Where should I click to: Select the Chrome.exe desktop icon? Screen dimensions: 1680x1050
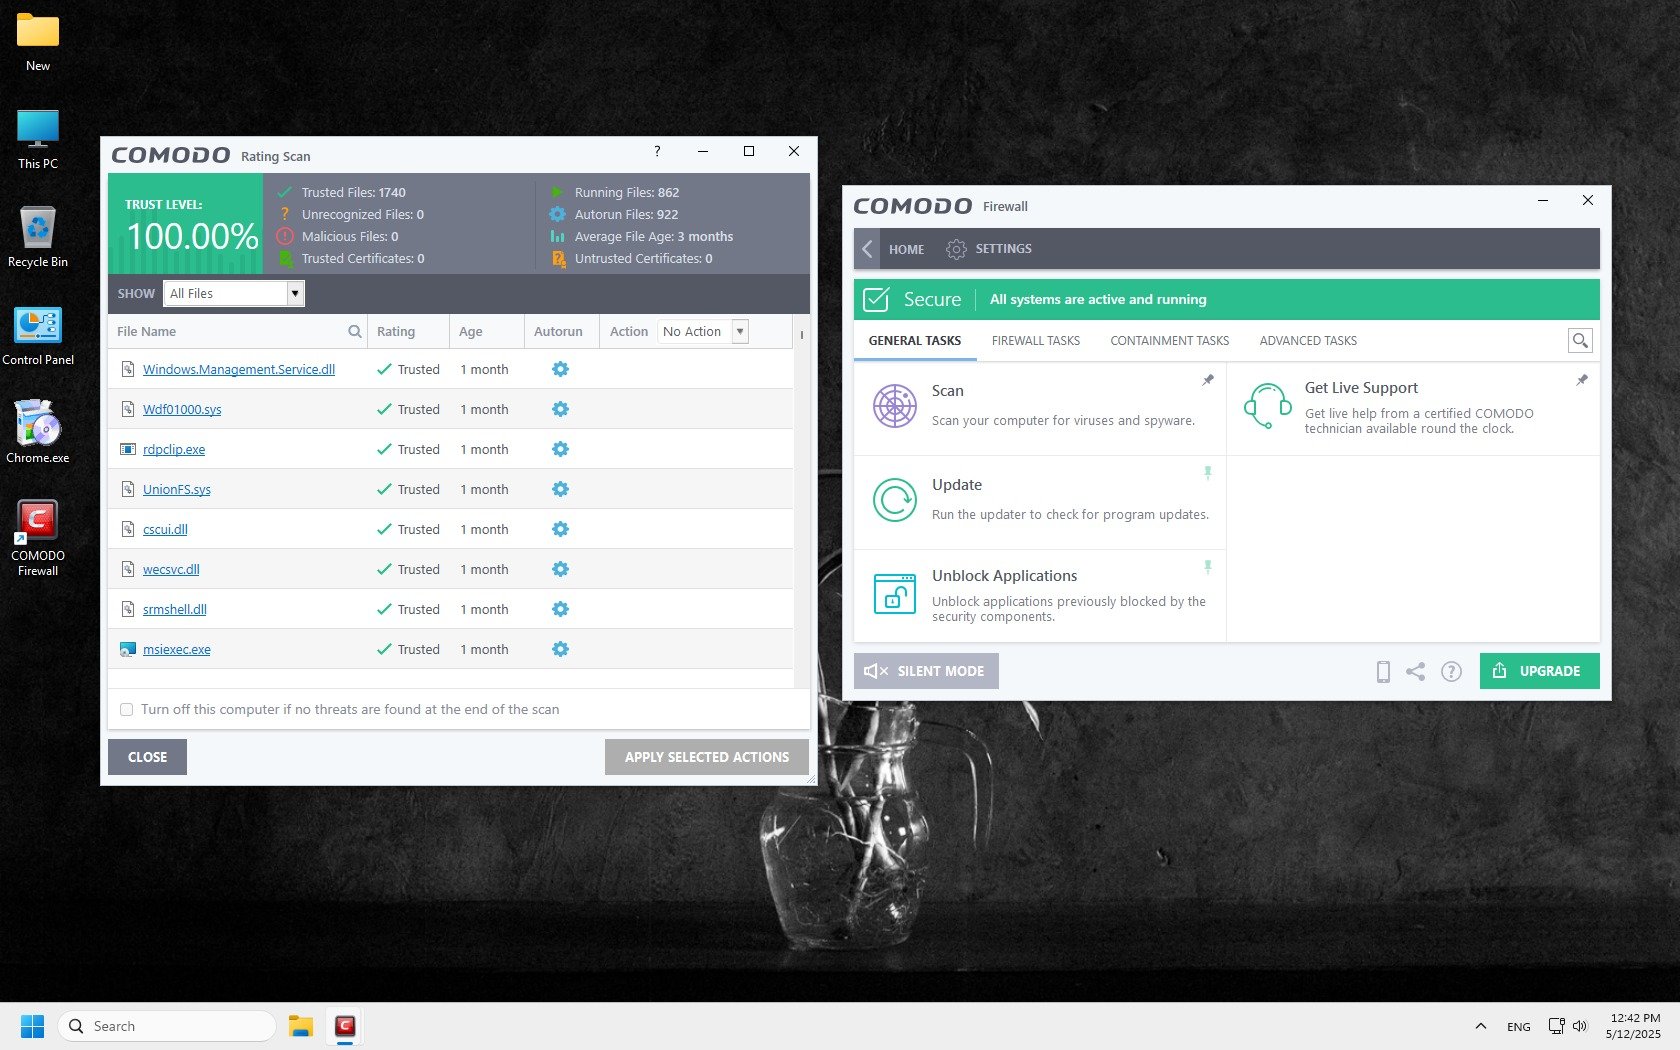click(38, 432)
